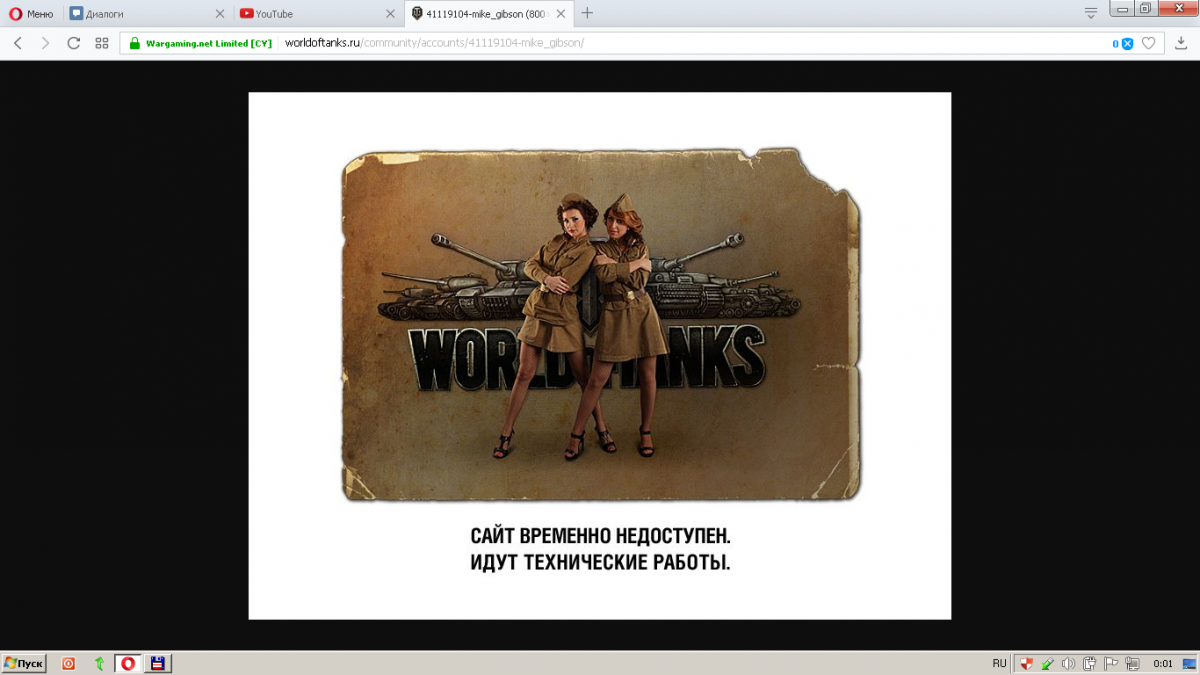The height and width of the screenshot is (675, 1200).
Task: Add page to bookmarks with heart icon
Action: click(x=1149, y=43)
